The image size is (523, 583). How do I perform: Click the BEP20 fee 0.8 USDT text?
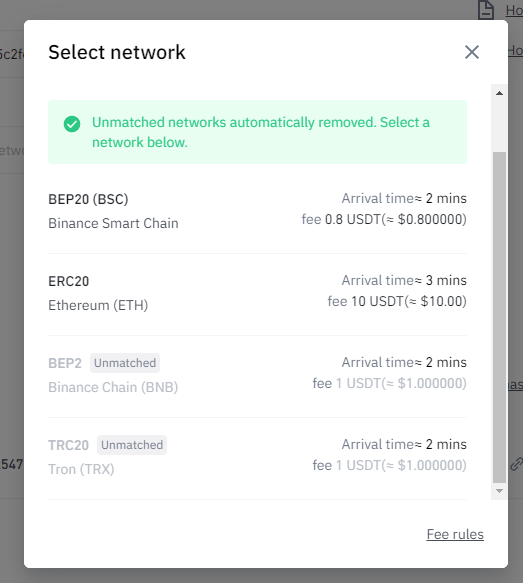tap(384, 219)
